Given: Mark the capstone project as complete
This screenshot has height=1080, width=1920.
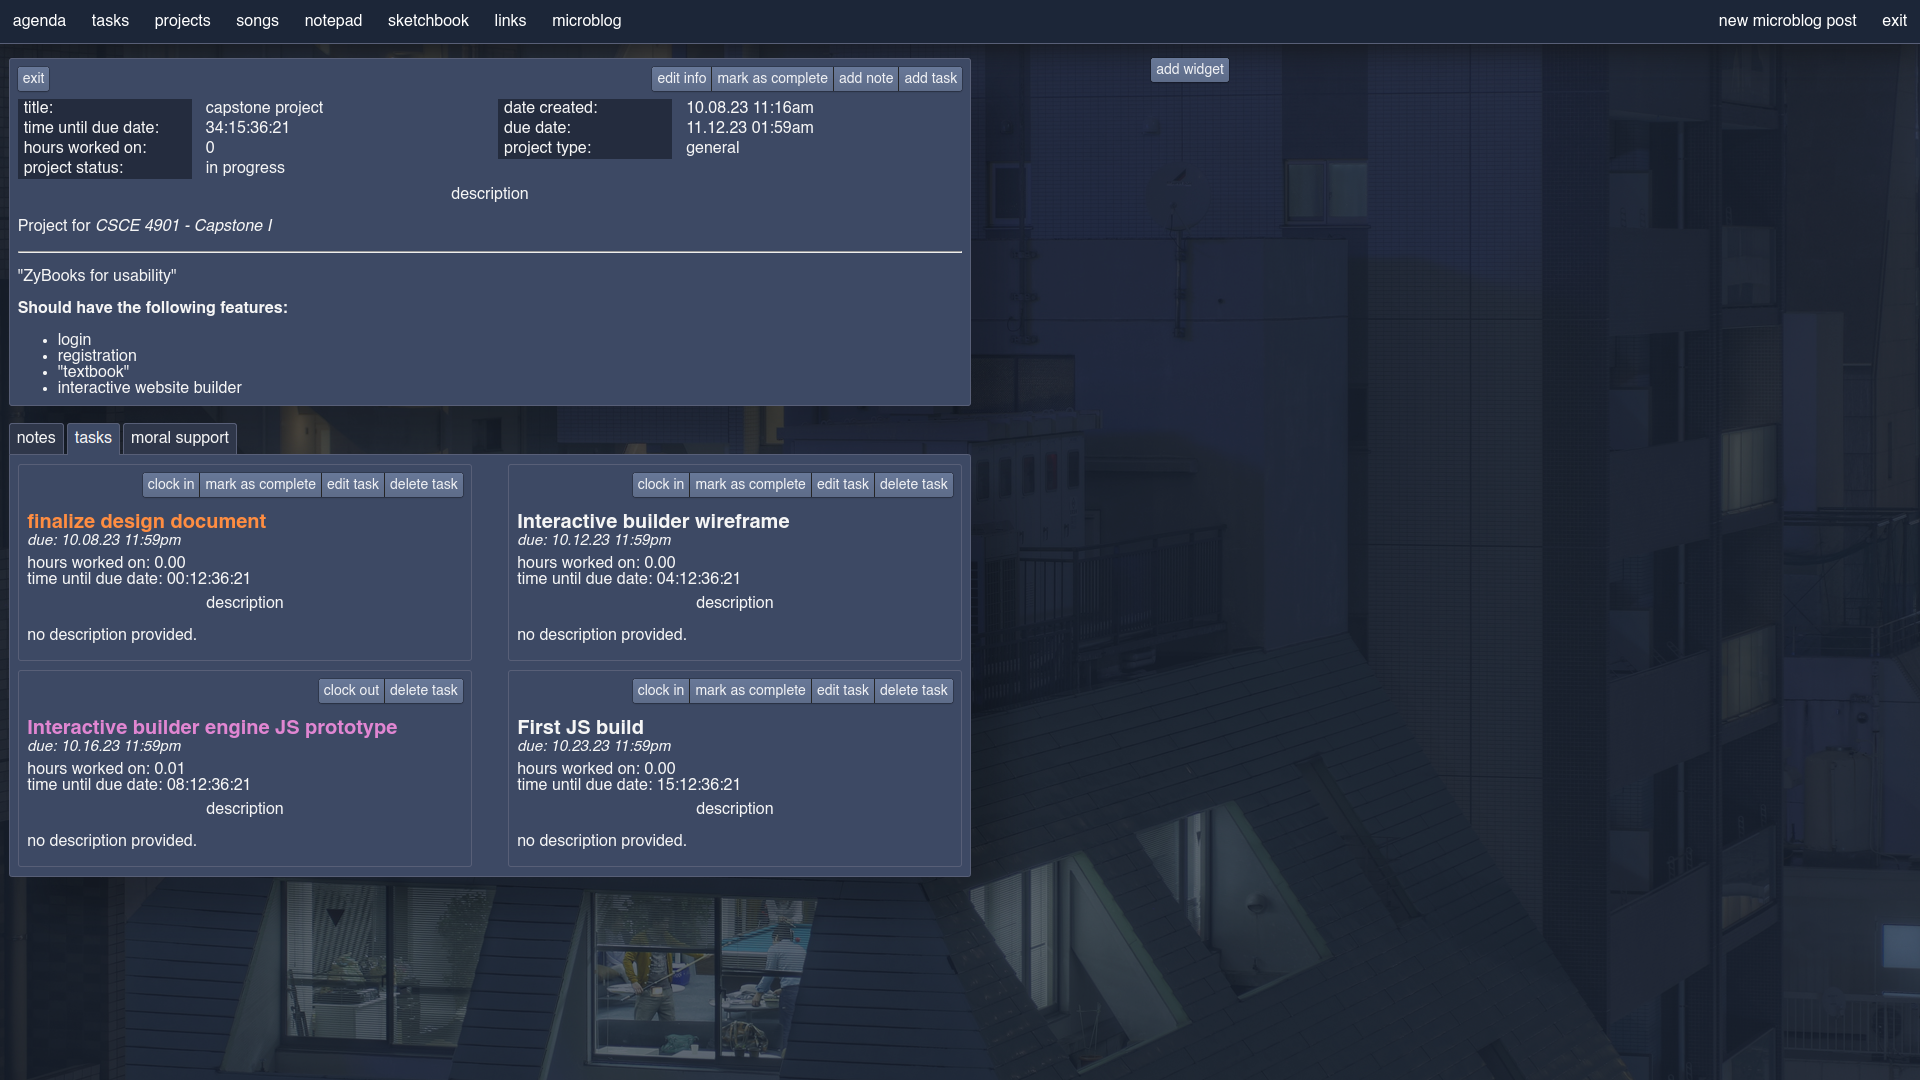Looking at the screenshot, I should (x=772, y=79).
